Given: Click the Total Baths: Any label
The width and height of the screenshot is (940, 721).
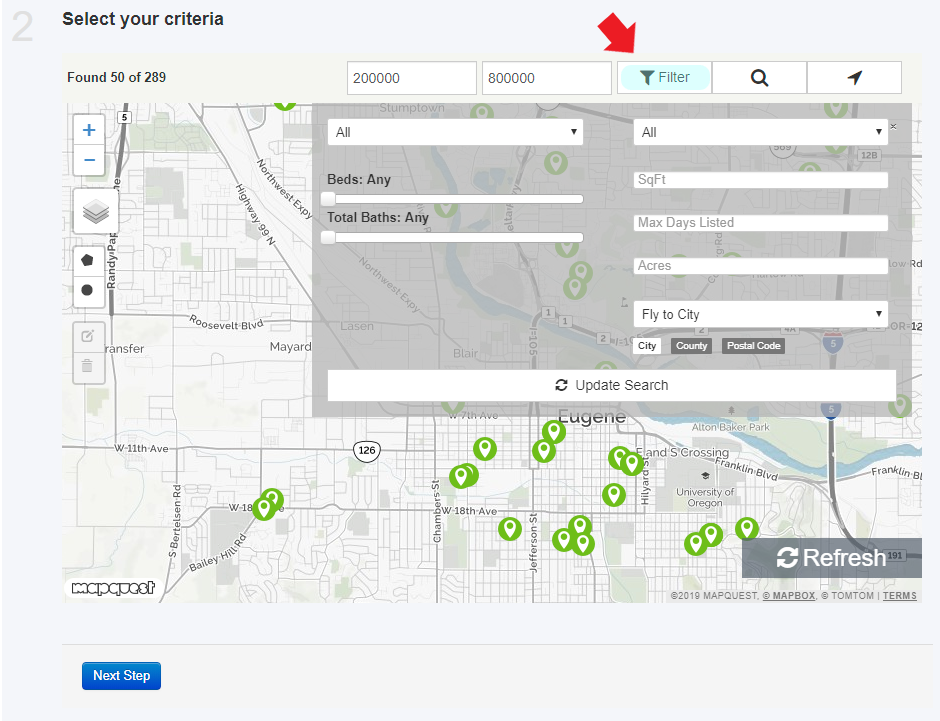Looking at the screenshot, I should coord(378,217).
